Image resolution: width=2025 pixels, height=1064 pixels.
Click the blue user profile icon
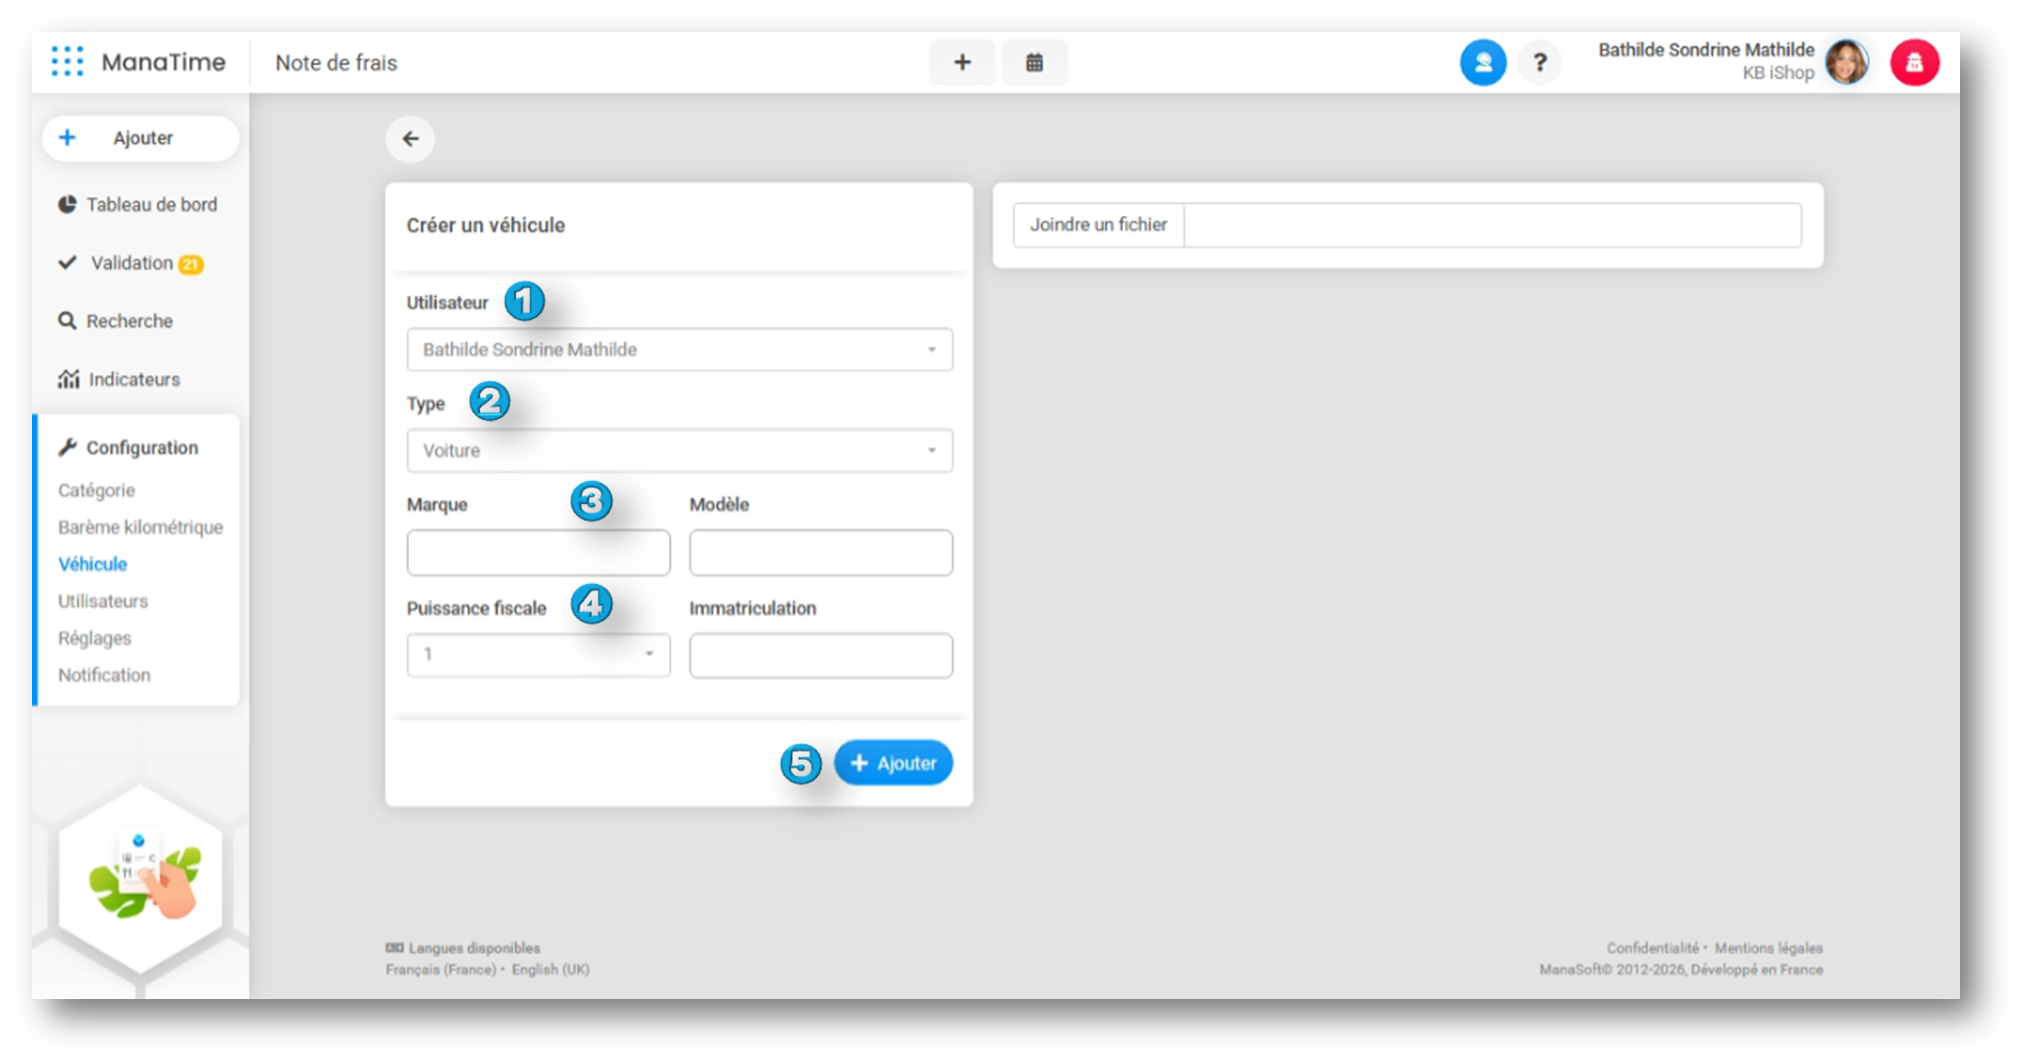(x=1482, y=63)
